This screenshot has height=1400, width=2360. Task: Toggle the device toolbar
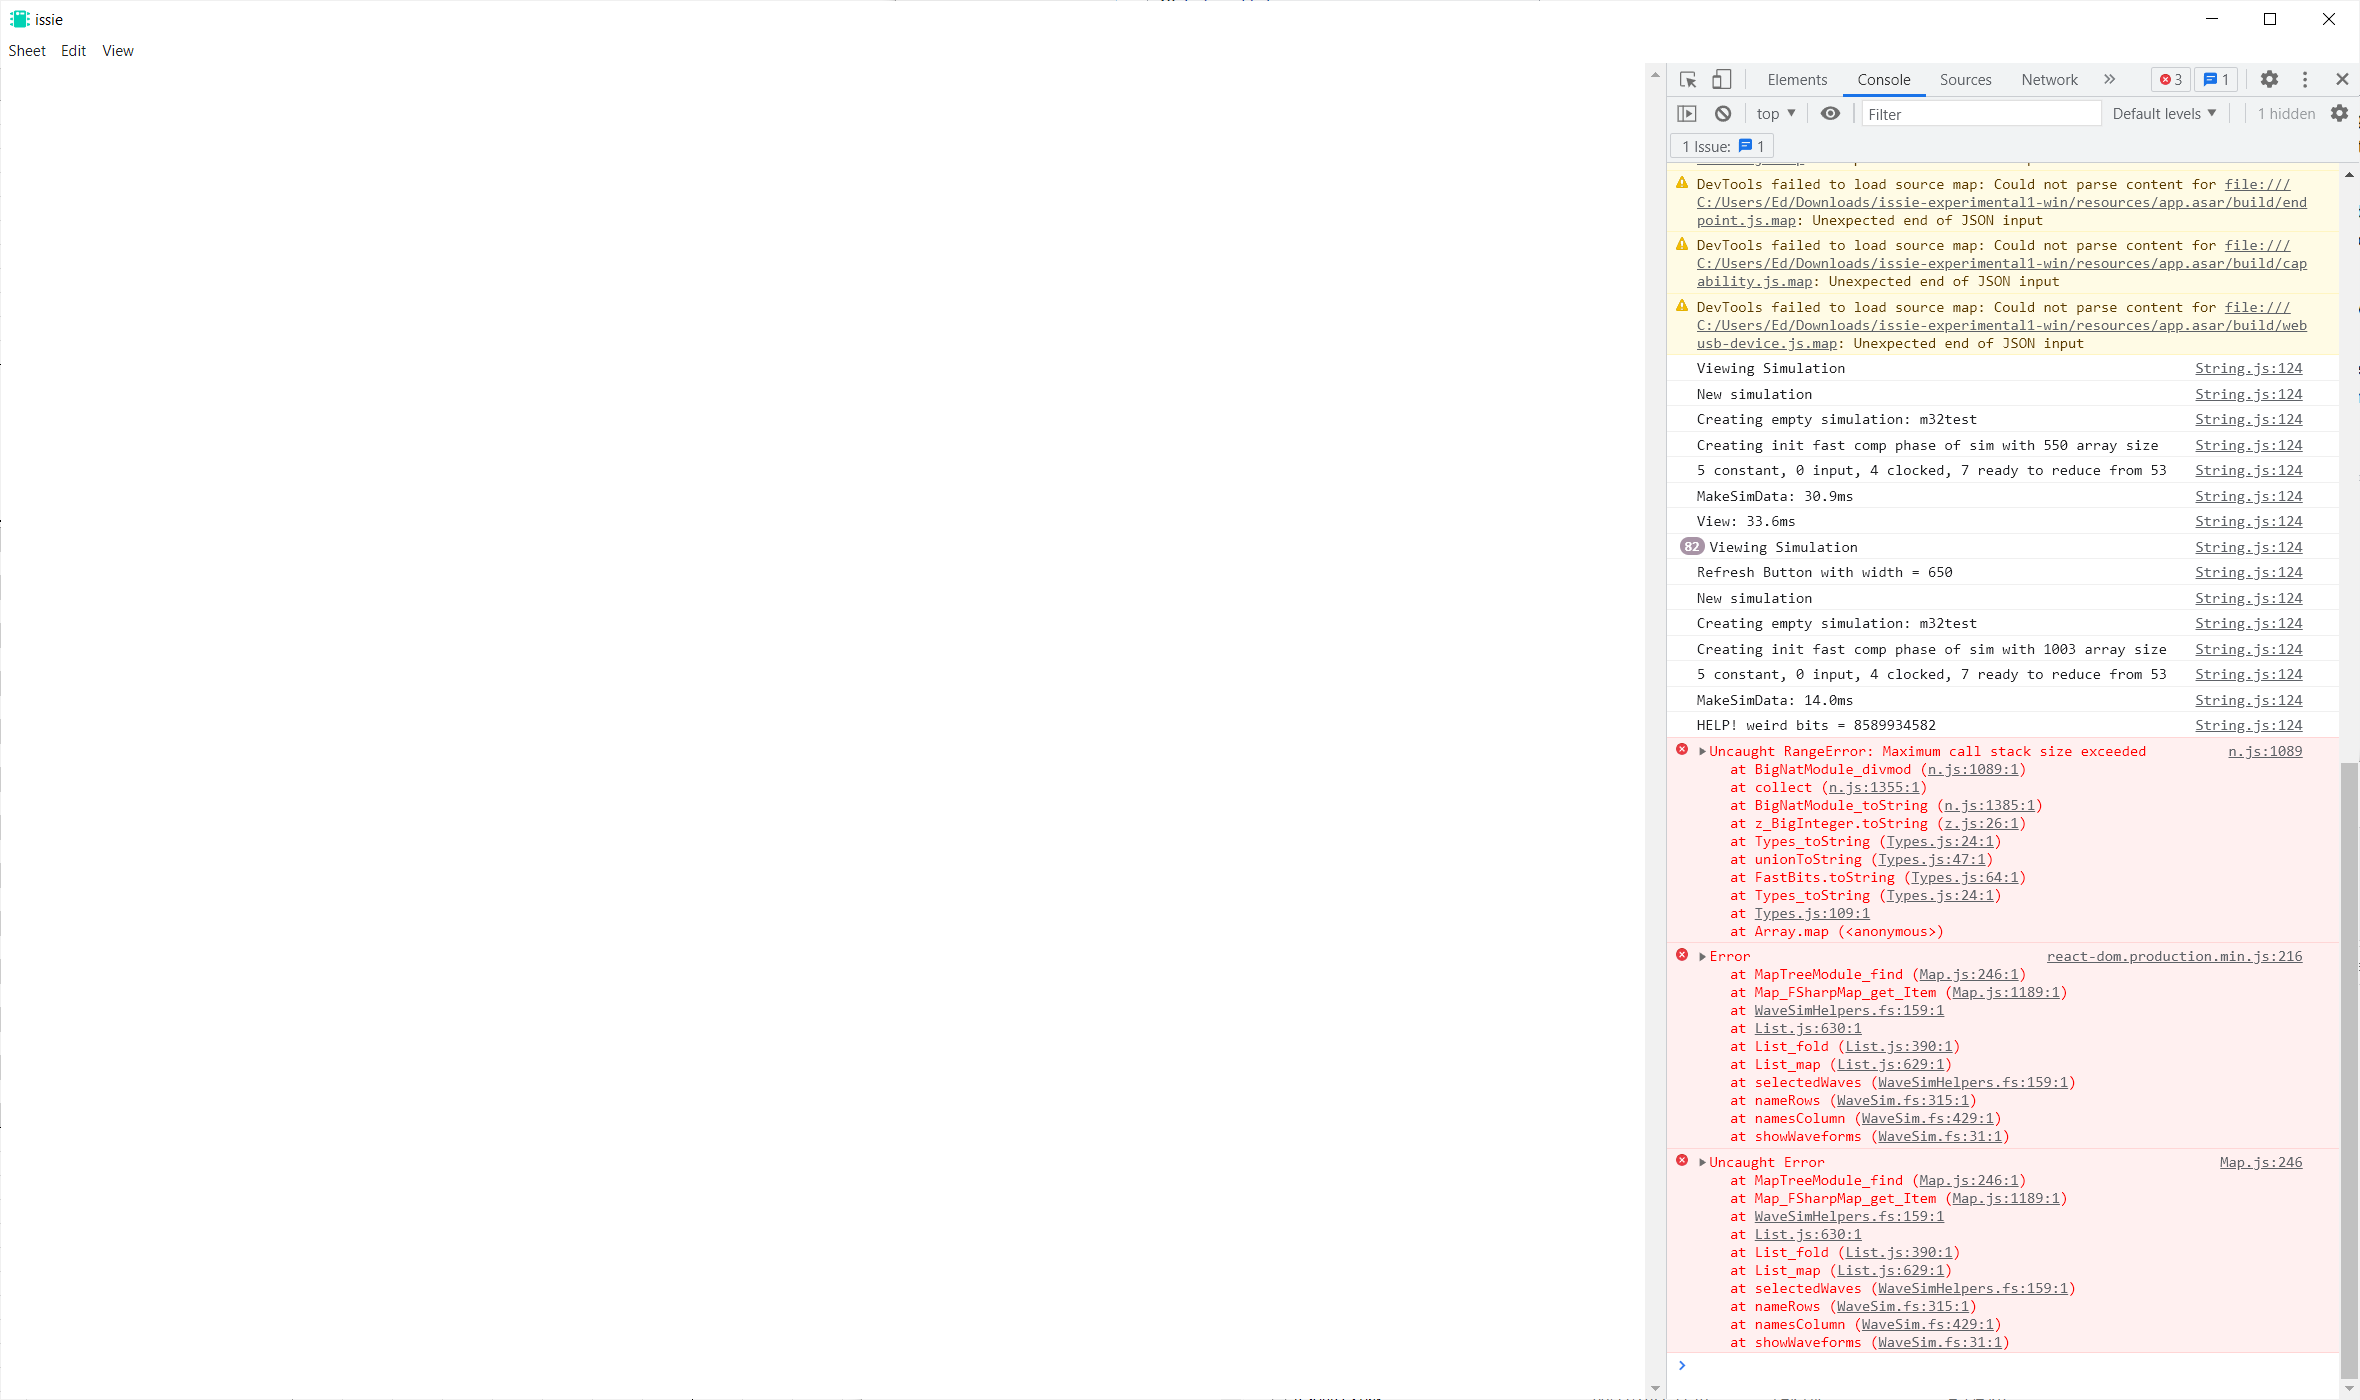click(x=1720, y=79)
